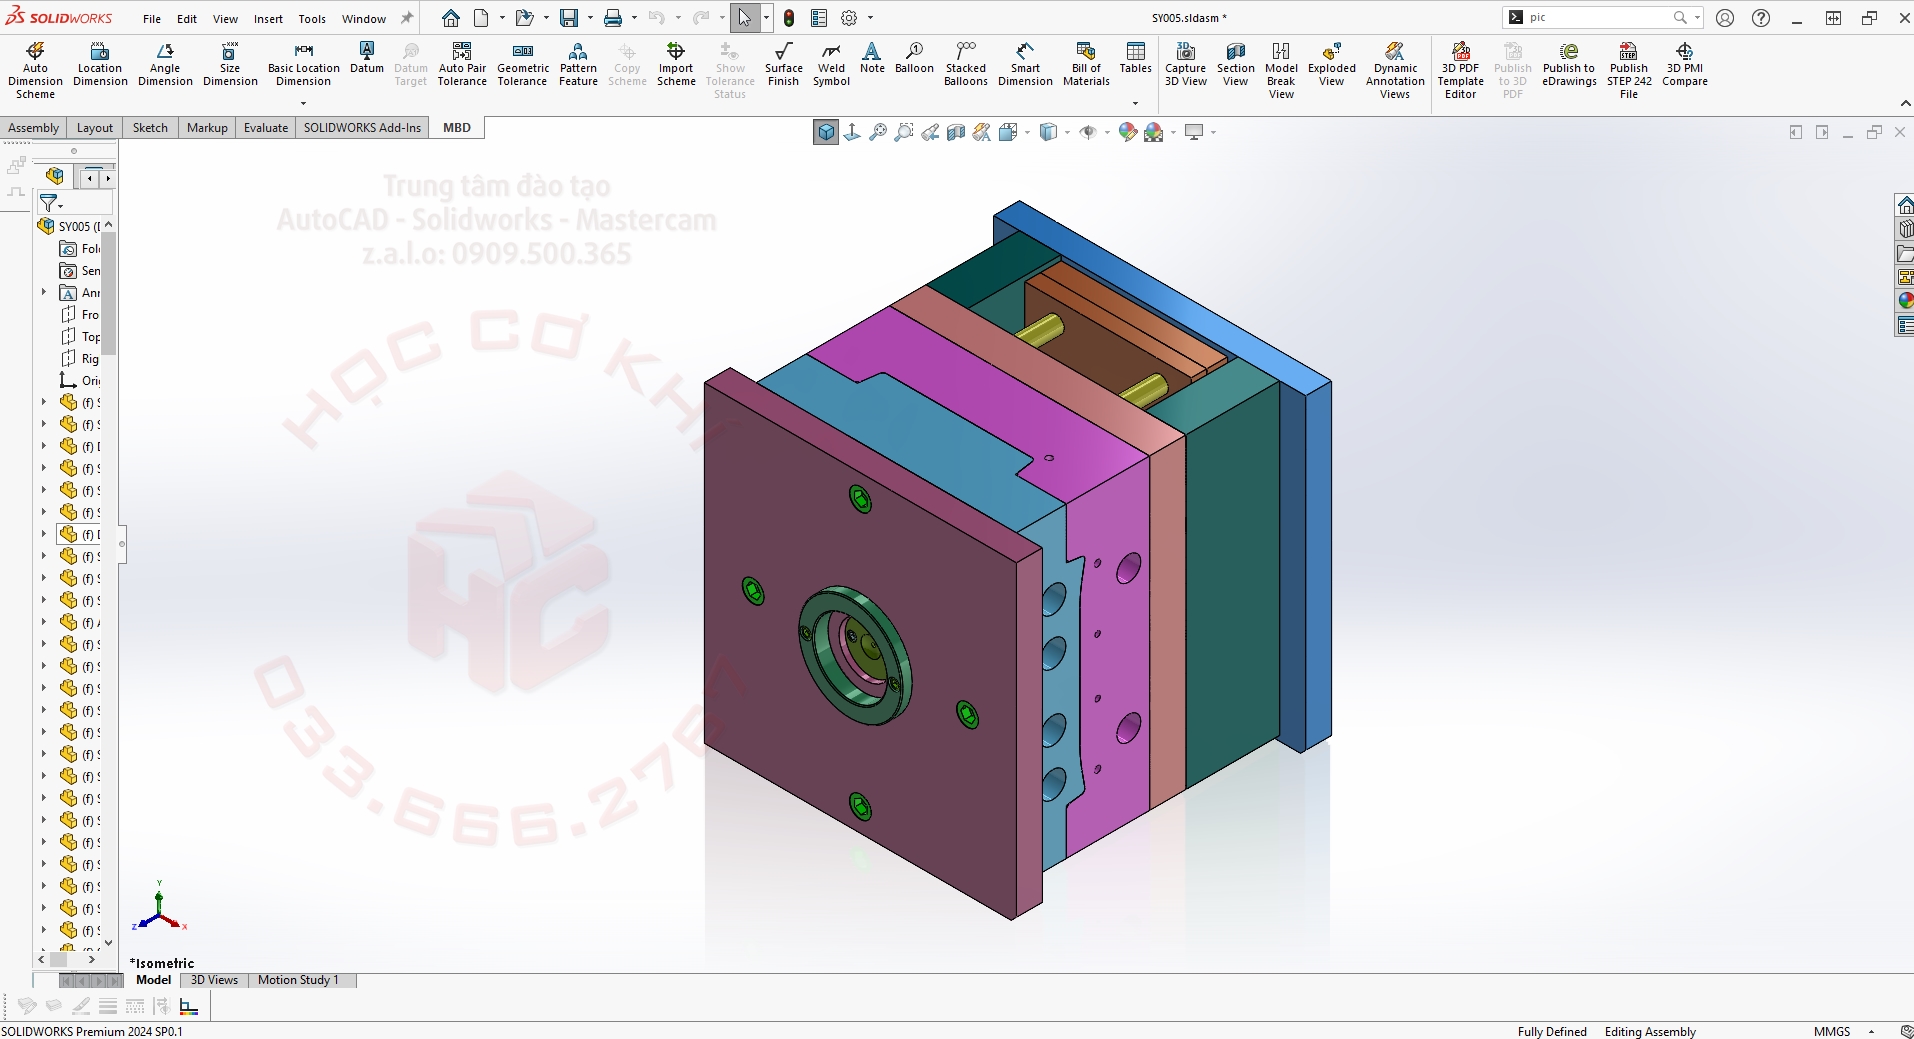
Task: Open Save button dropdown arrow
Action: coord(590,18)
